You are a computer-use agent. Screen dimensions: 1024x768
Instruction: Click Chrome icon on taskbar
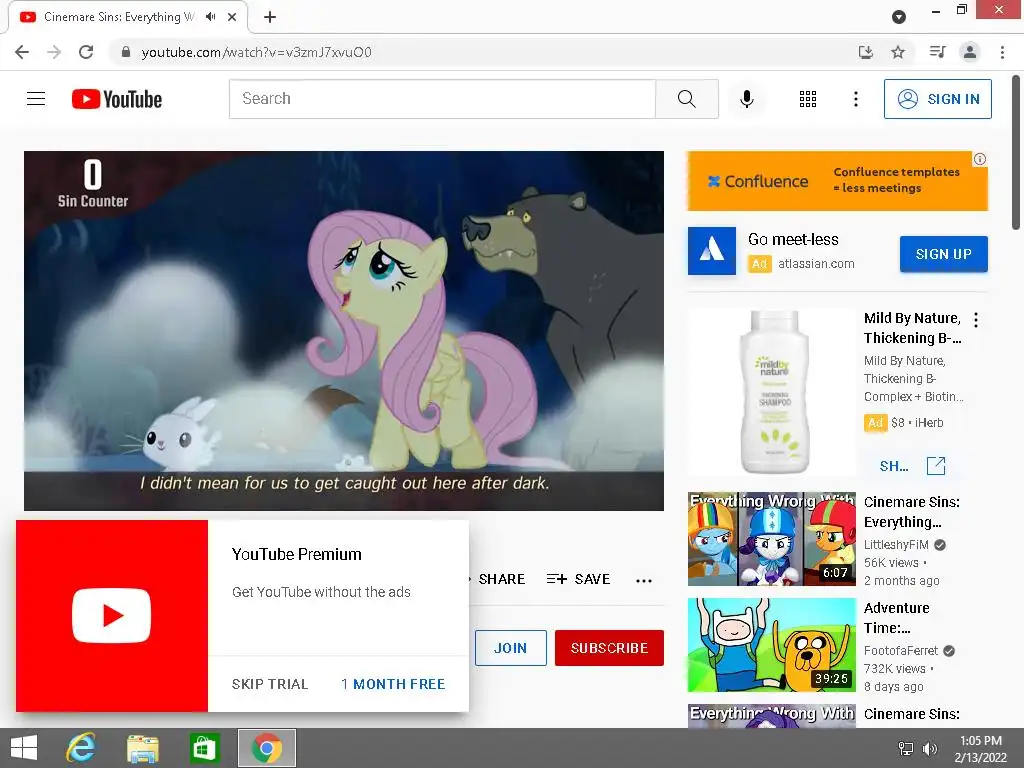(x=266, y=748)
